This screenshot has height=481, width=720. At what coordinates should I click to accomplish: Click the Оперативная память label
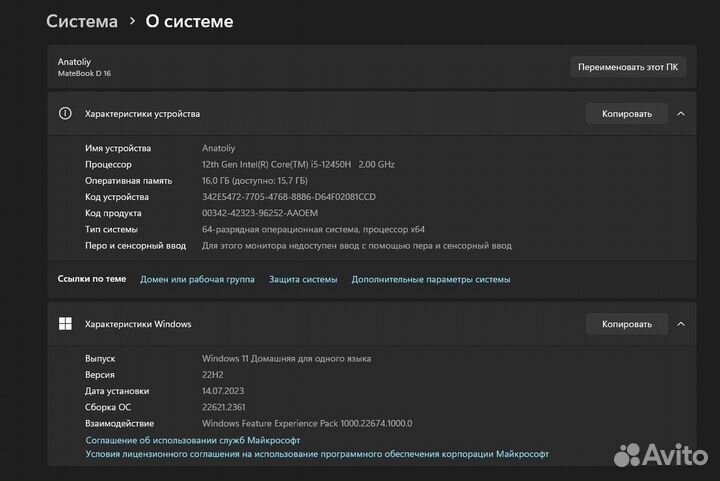pos(129,180)
